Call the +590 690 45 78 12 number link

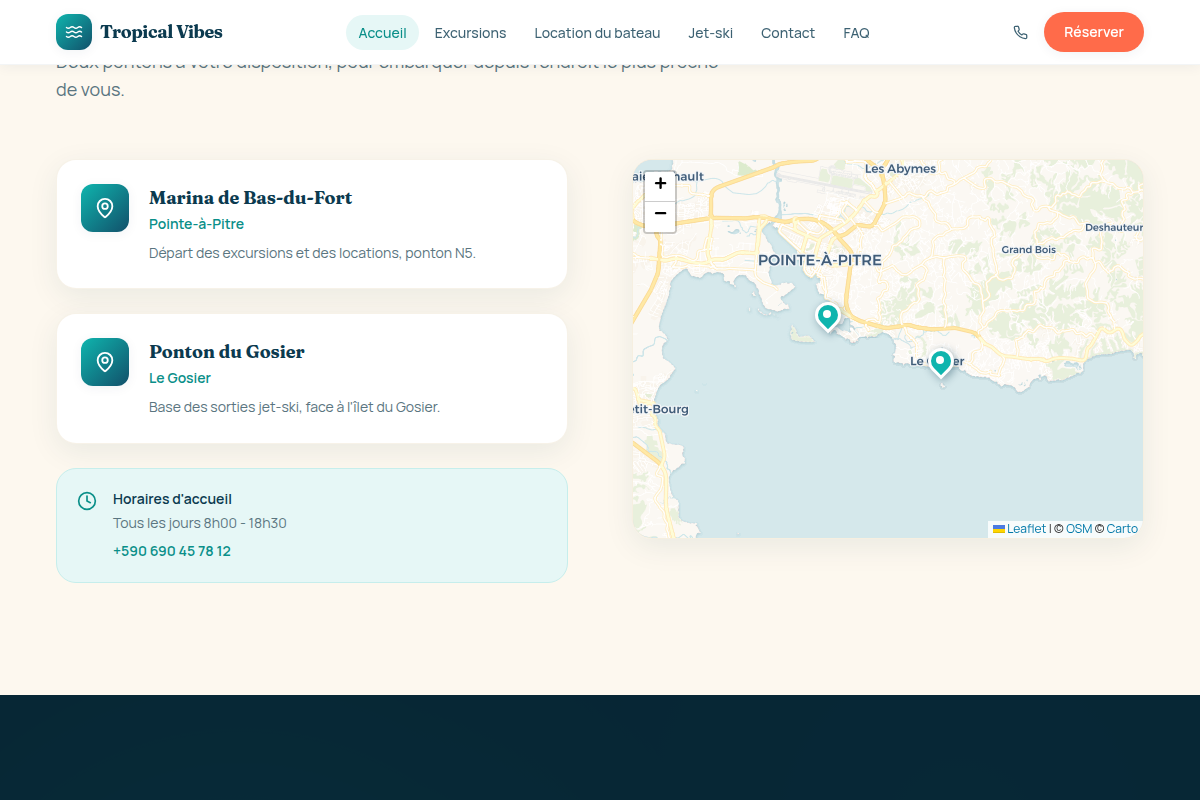click(x=172, y=551)
